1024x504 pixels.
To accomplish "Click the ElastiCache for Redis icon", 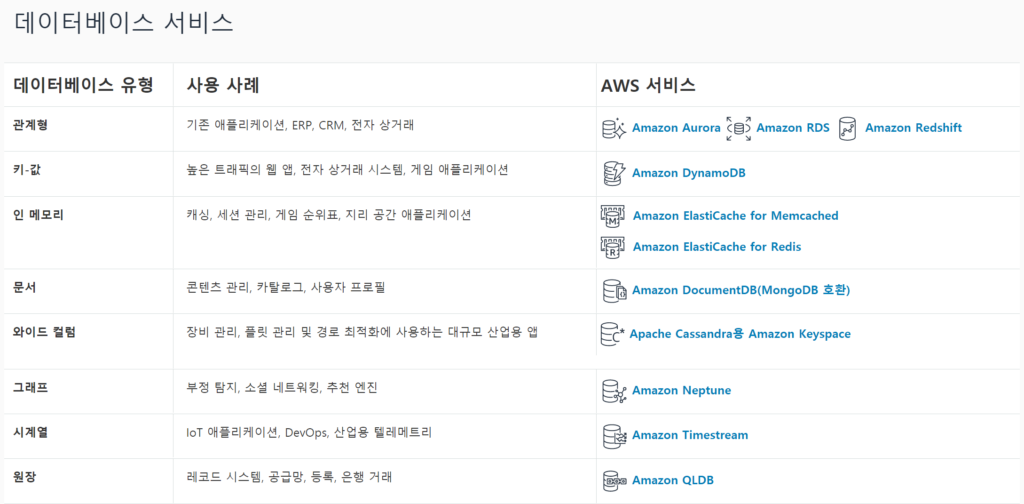I will tap(611, 246).
